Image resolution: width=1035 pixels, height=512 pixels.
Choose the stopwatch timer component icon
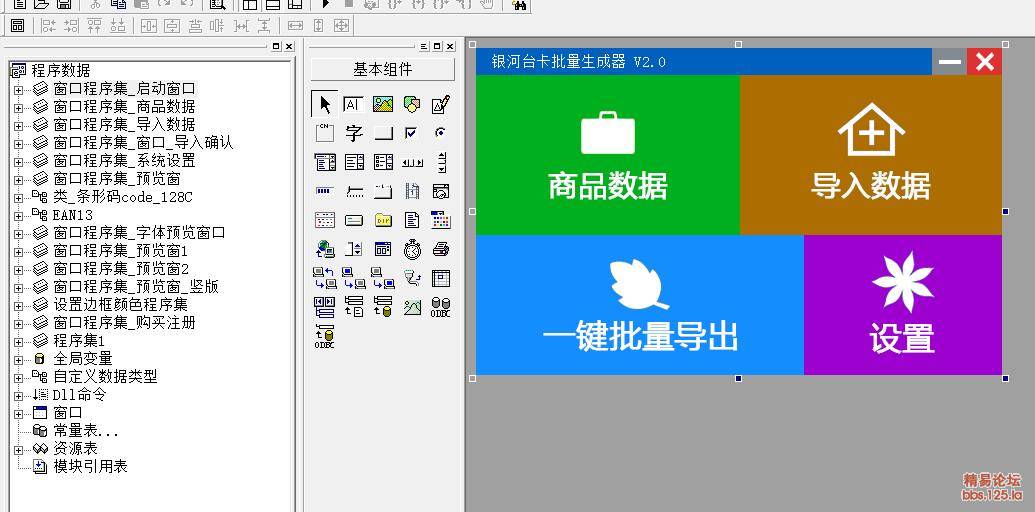click(412, 249)
